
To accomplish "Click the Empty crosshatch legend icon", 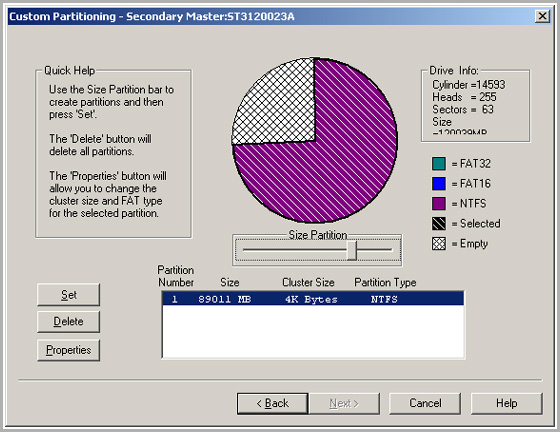I will [439, 243].
